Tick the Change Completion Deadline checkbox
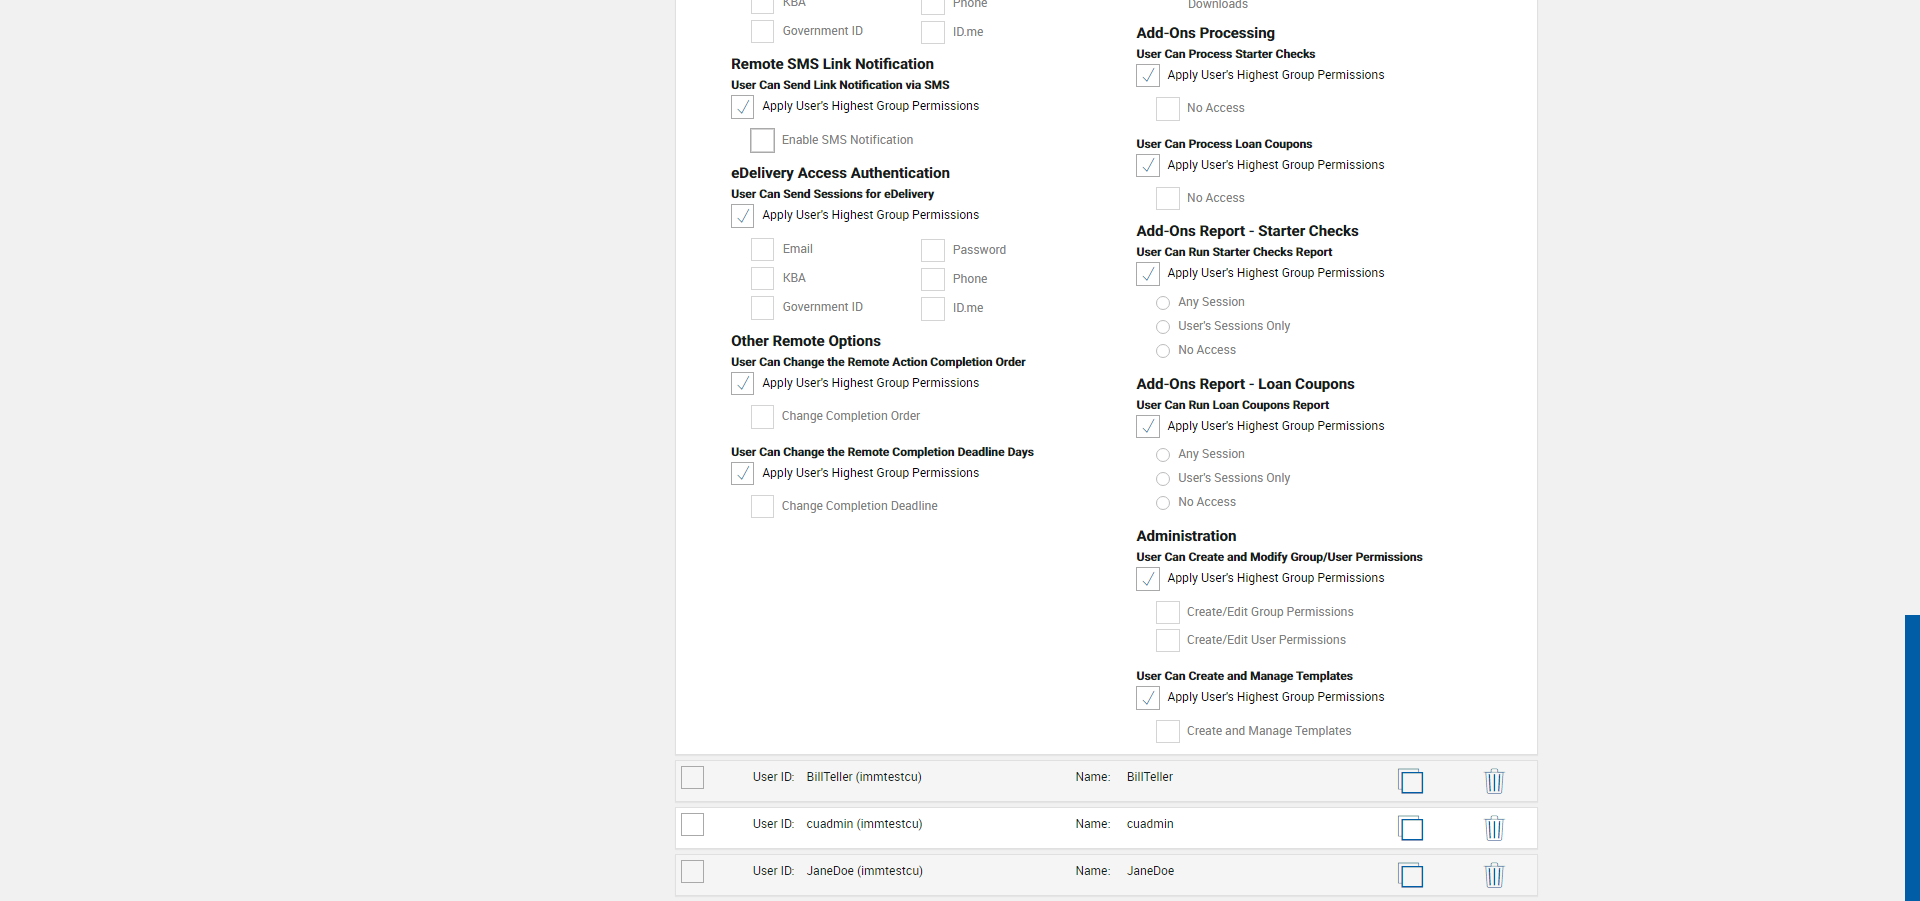Image resolution: width=1920 pixels, height=901 pixels. pos(762,507)
